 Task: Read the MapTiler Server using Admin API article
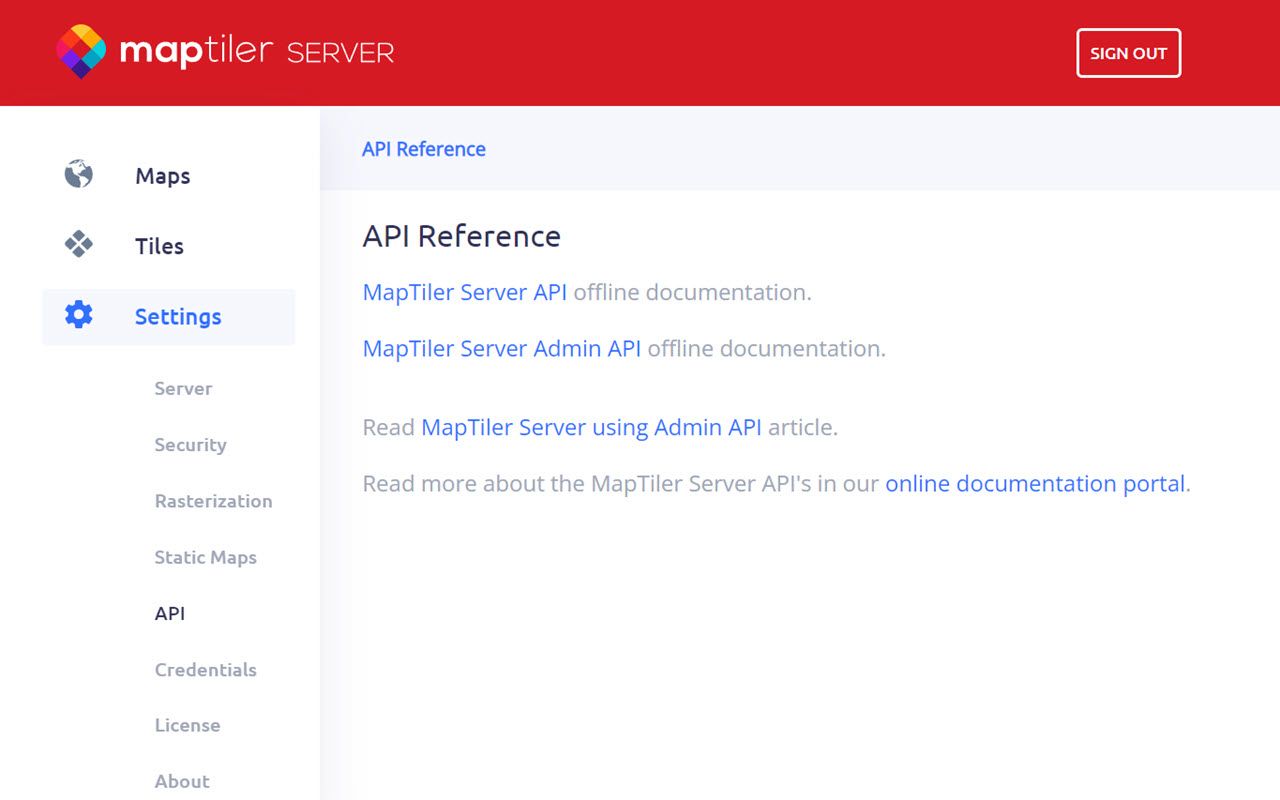click(591, 427)
